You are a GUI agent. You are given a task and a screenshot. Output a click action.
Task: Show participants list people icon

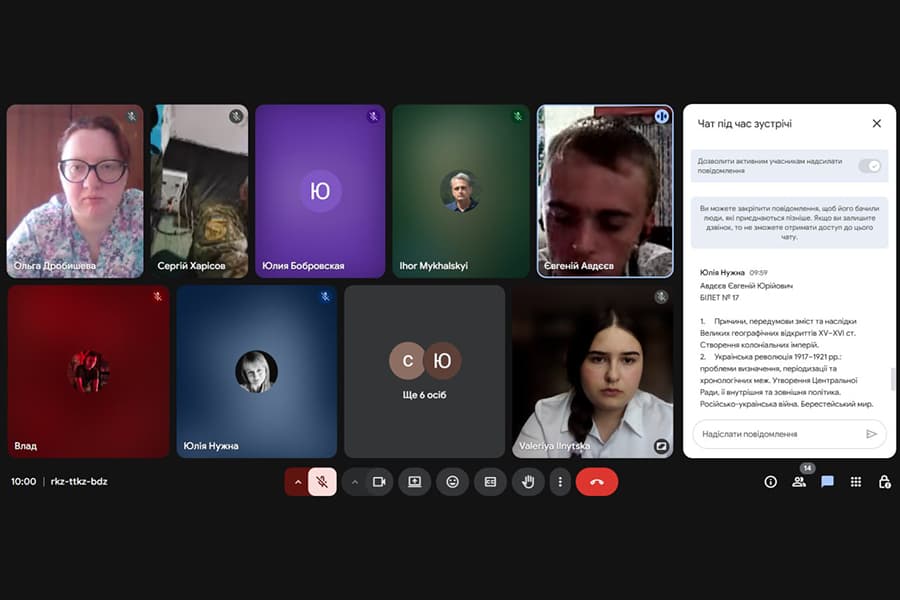point(799,482)
